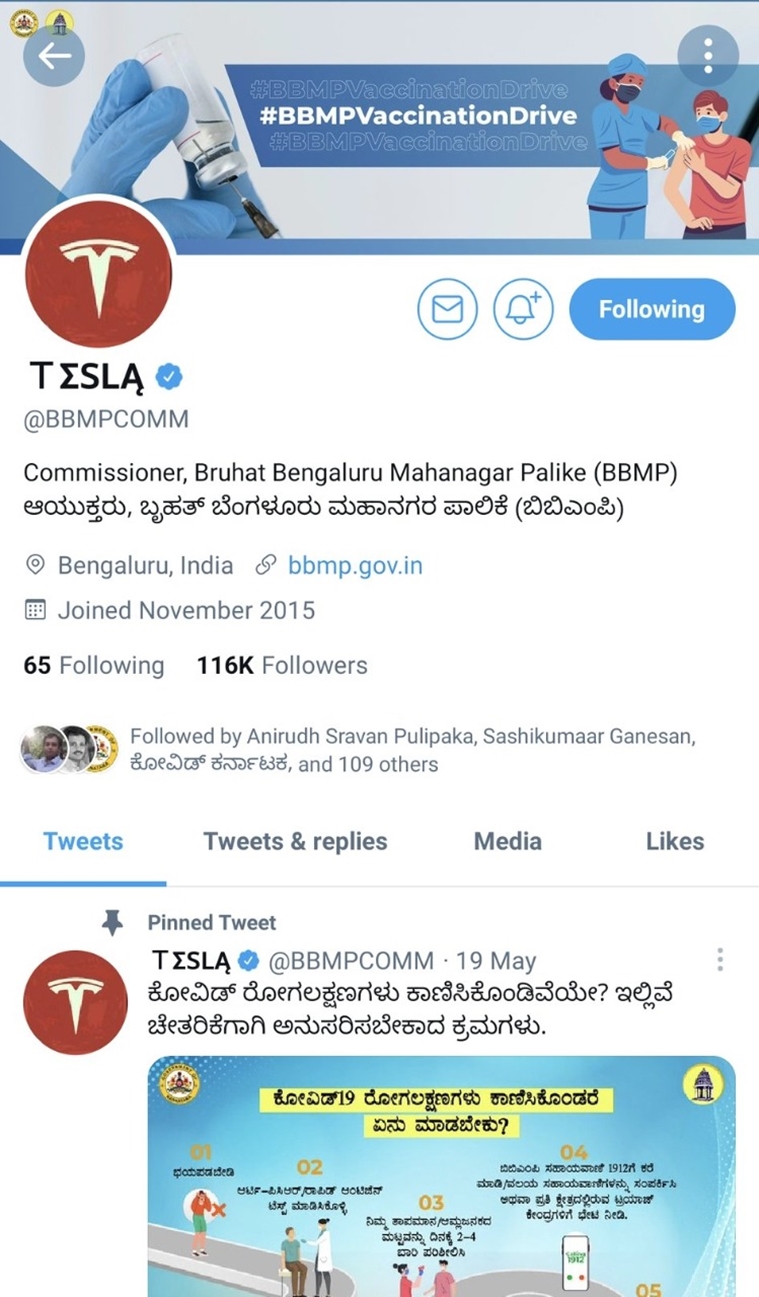Open the profile three-dot overflow menu
759x1297 pixels.
pyautogui.click(x=708, y=55)
